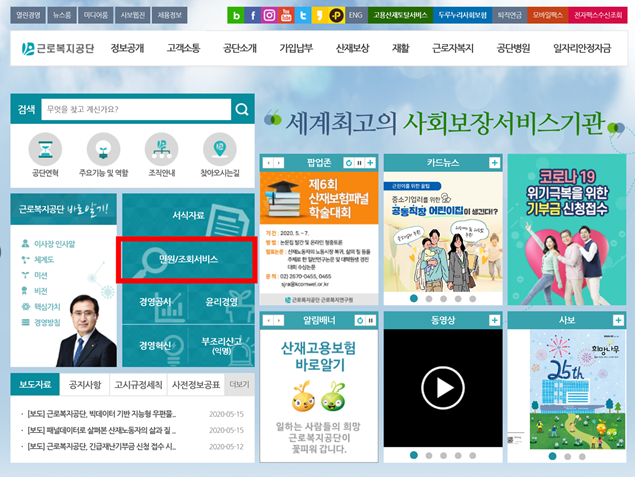
Task: Open the Twitter icon
Action: [x=303, y=15]
